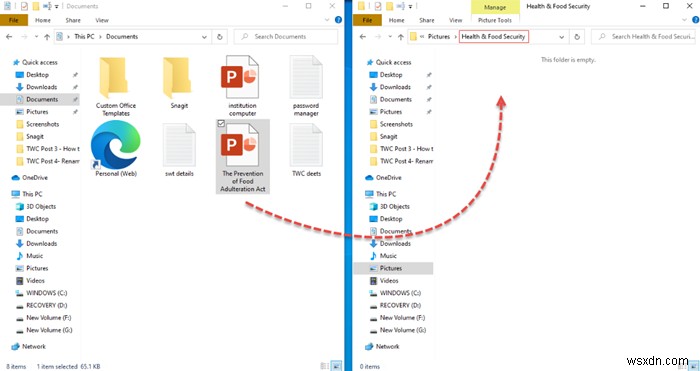Expand the ribbon in Documents window

pos(327,20)
